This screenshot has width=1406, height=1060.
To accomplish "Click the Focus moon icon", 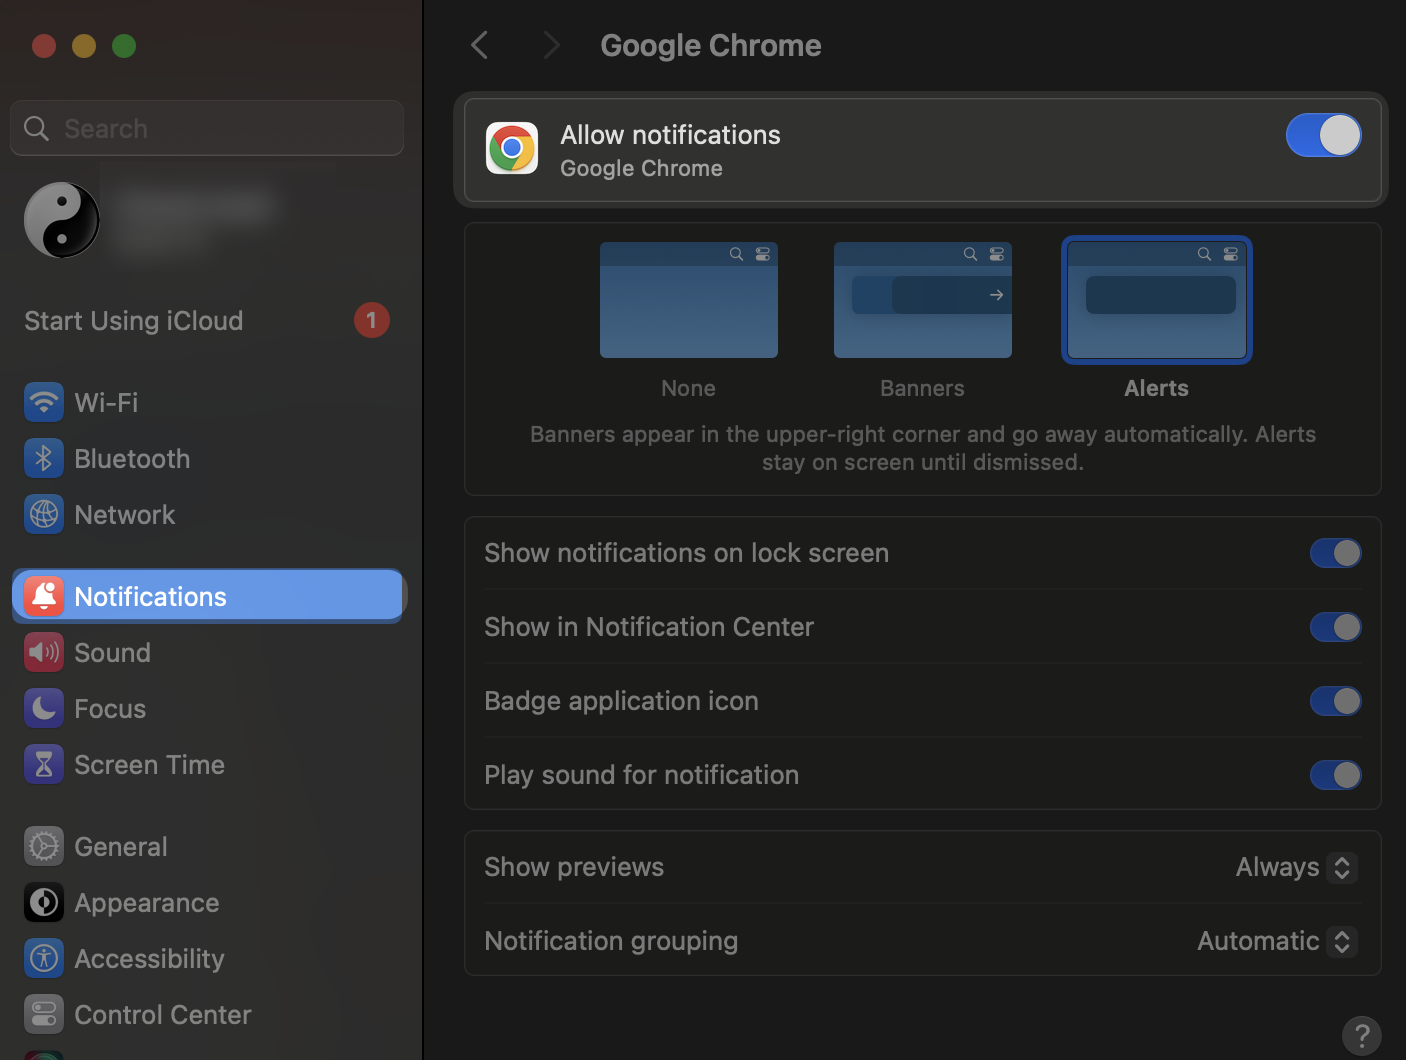I will [44, 709].
